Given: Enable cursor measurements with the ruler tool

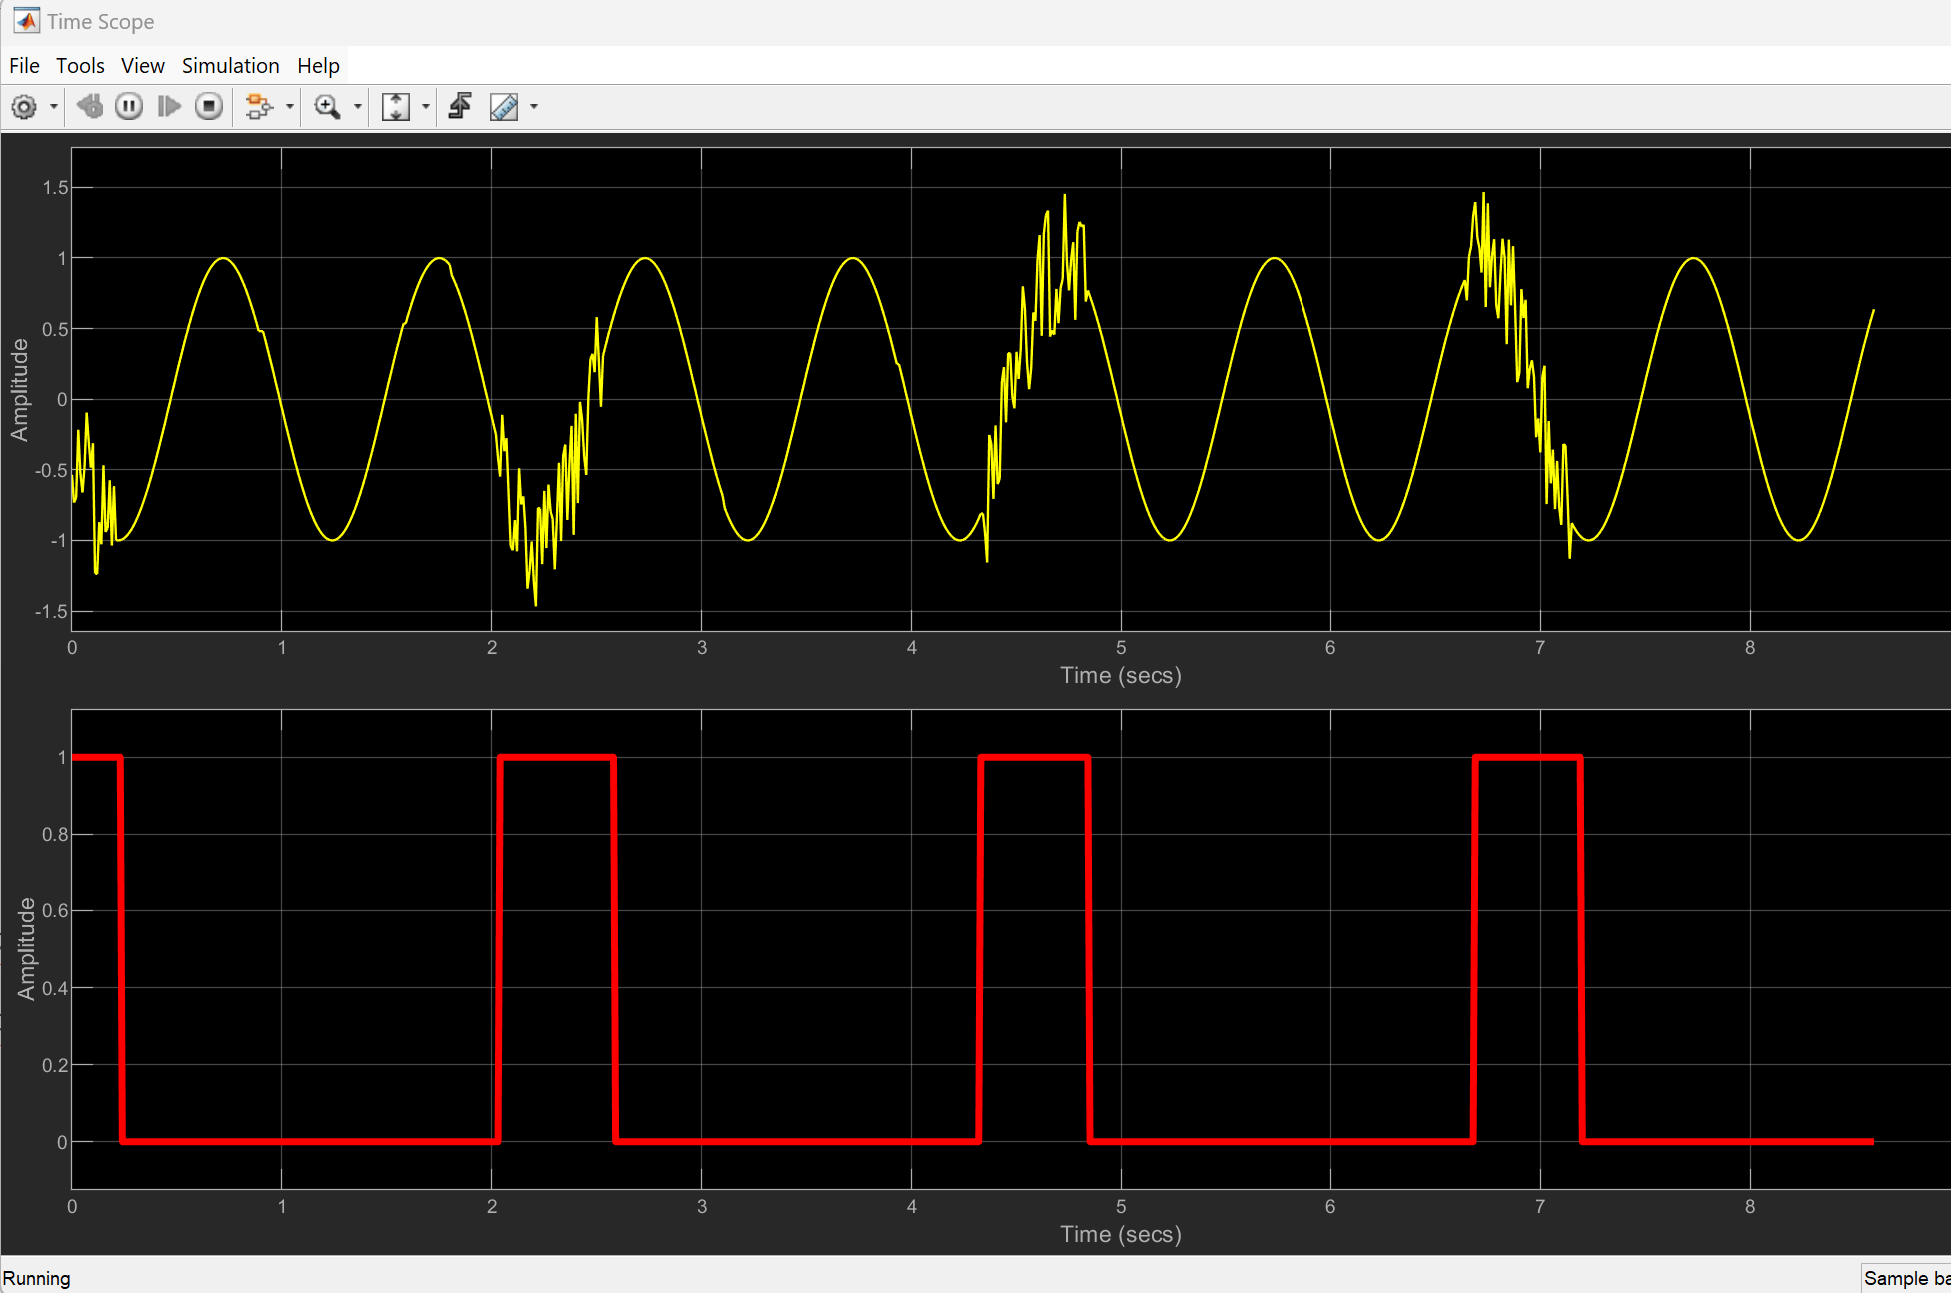Looking at the screenshot, I should [505, 107].
